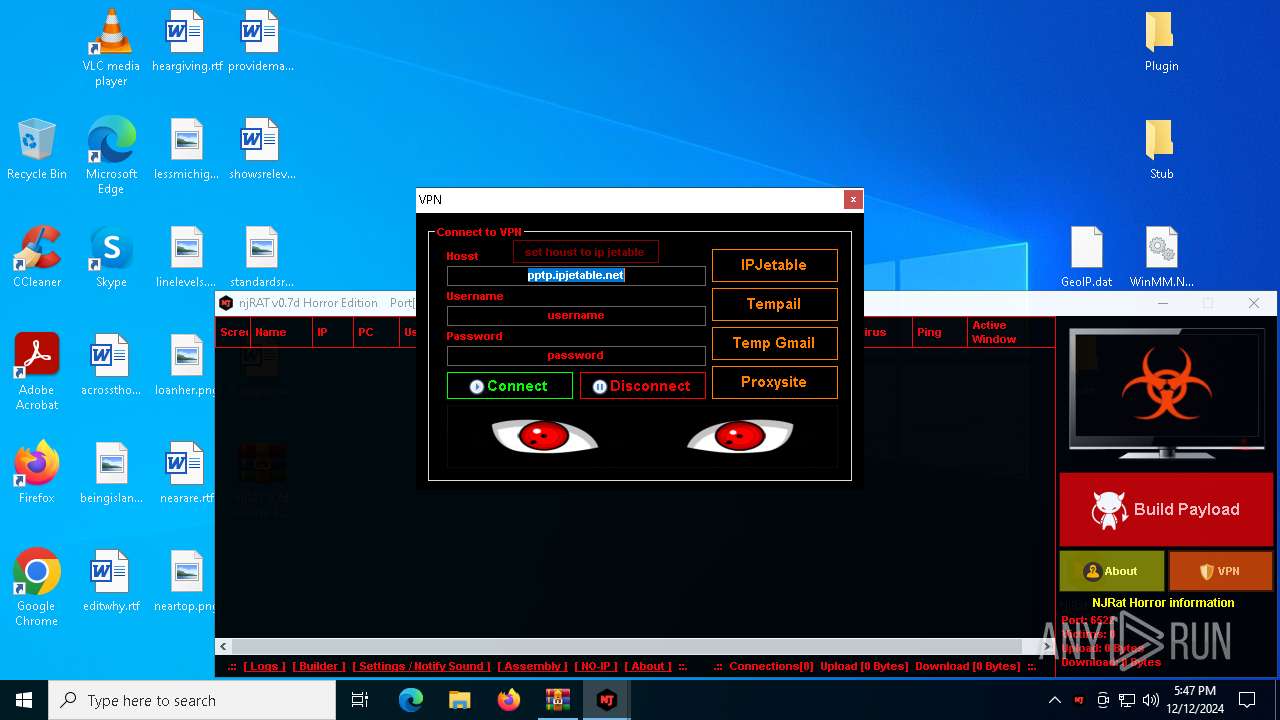
Task: Launch Adobe Acrobat desktop shortcut
Action: pyautogui.click(x=37, y=371)
